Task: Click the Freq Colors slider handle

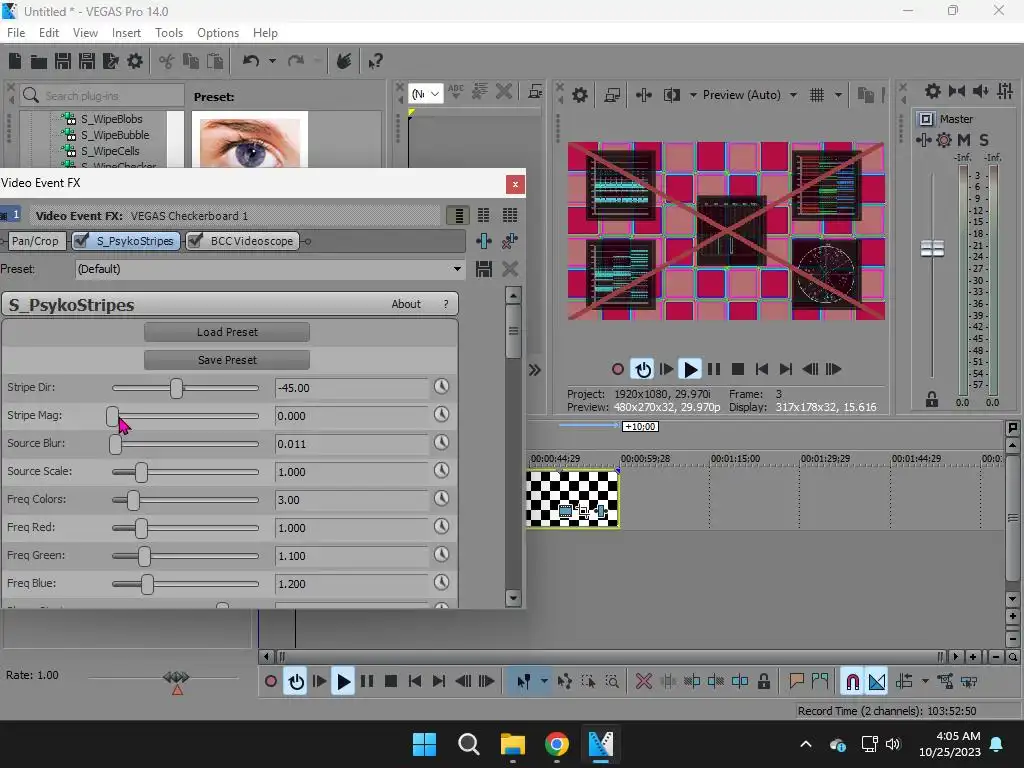Action: pyautogui.click(x=133, y=500)
